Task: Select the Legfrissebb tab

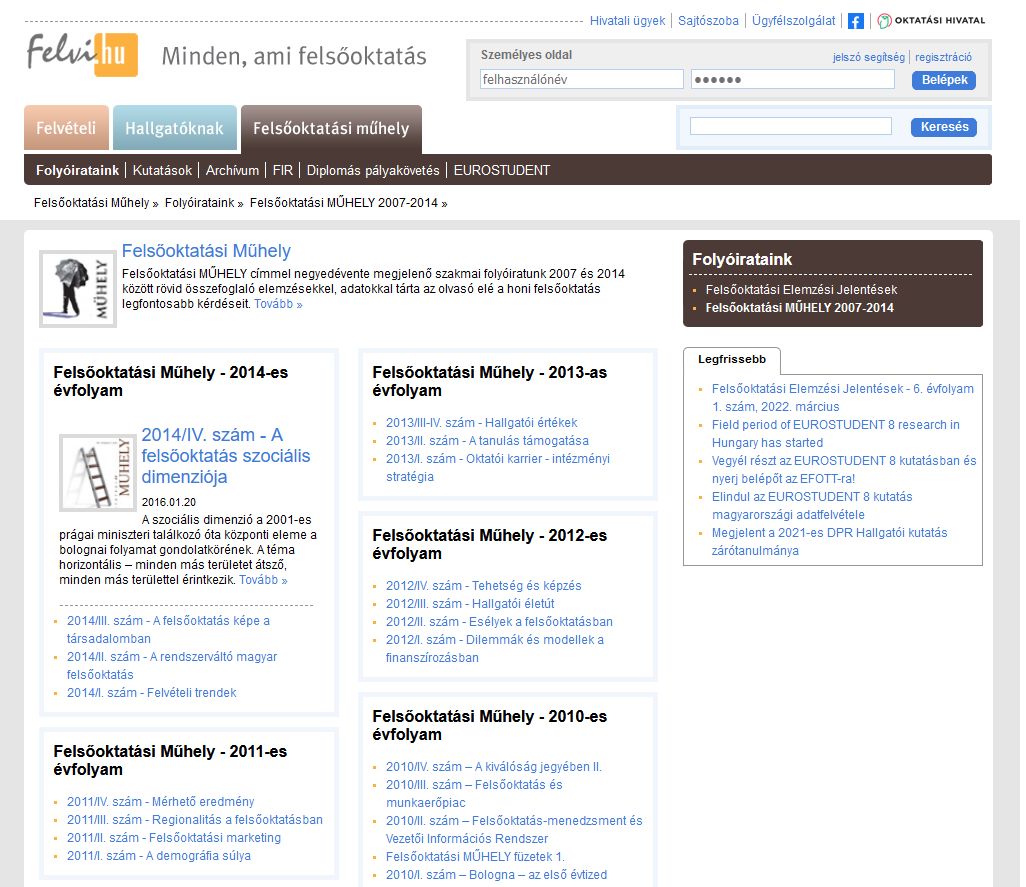Action: 732,359
